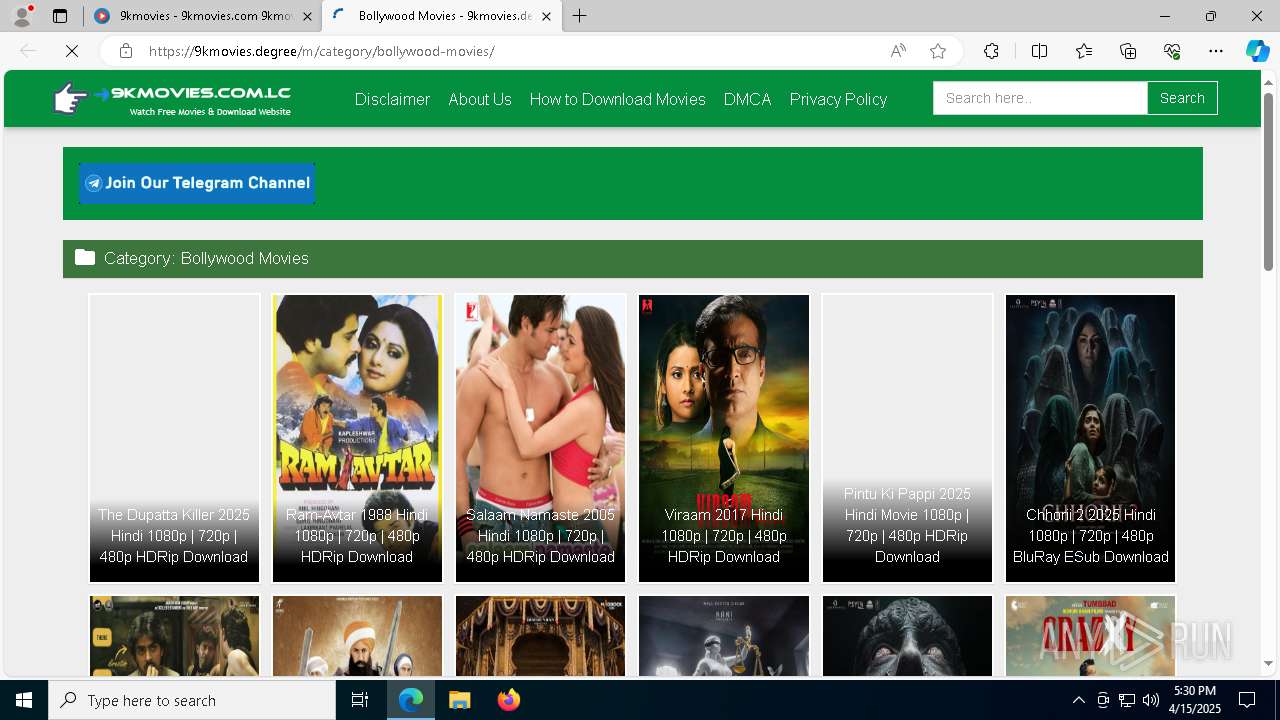Open the Extensions puzzle icon

[991, 51]
